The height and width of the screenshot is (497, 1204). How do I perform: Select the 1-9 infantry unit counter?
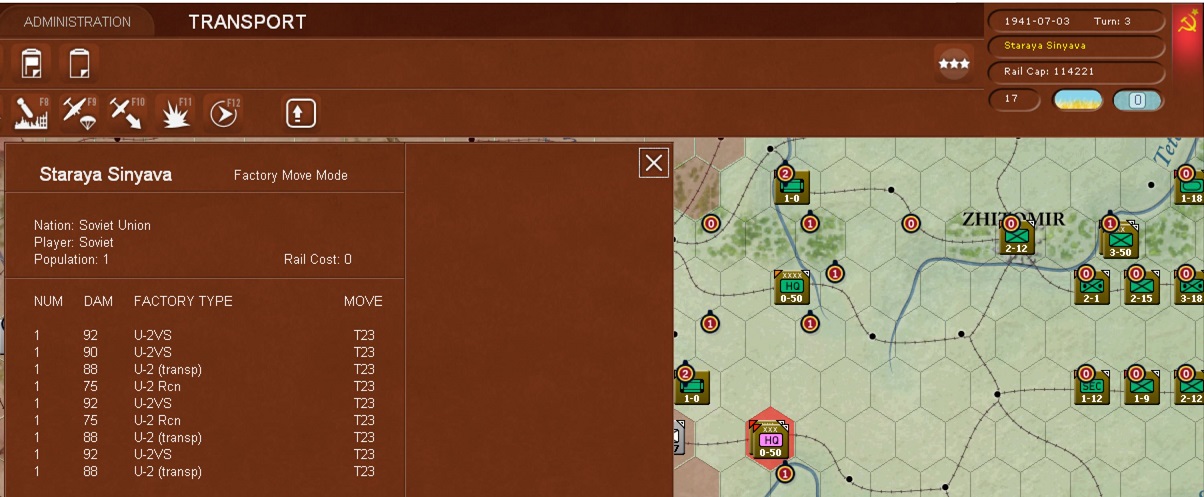[1141, 387]
